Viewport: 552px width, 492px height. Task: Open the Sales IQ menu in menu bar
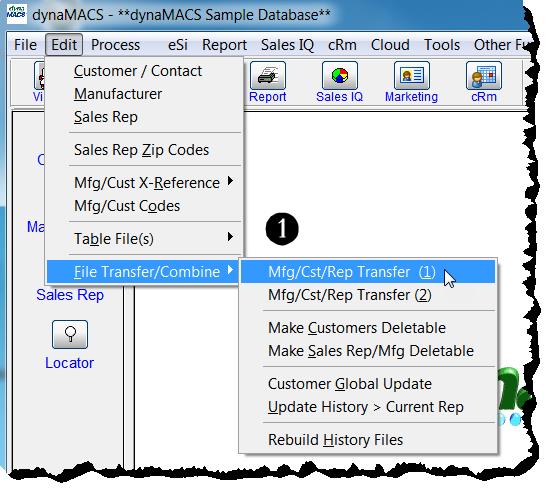click(287, 45)
